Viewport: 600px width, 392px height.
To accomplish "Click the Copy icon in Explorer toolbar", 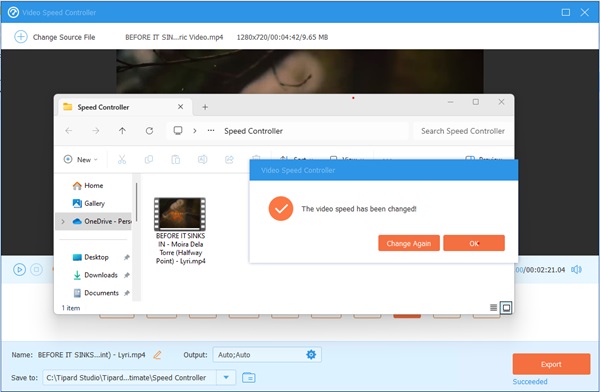I will tap(149, 159).
